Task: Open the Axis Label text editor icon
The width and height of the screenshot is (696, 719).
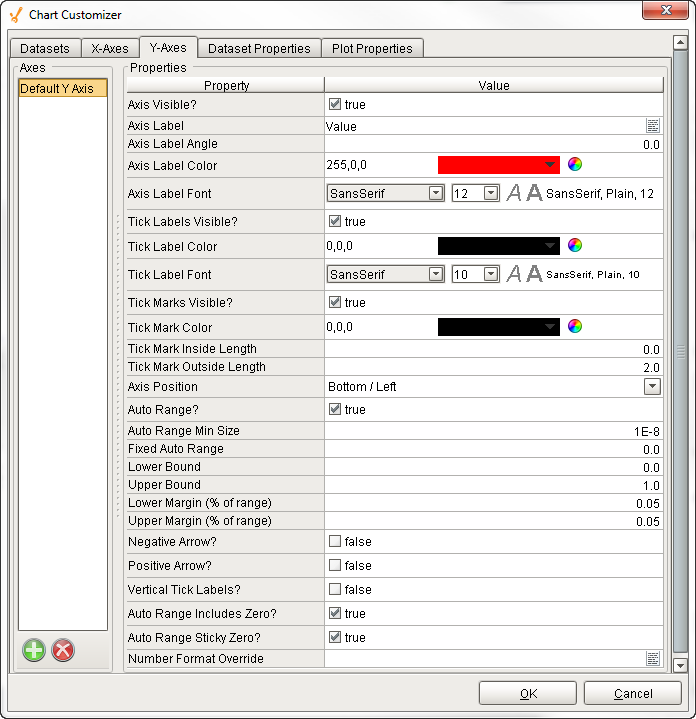Action: click(652, 126)
